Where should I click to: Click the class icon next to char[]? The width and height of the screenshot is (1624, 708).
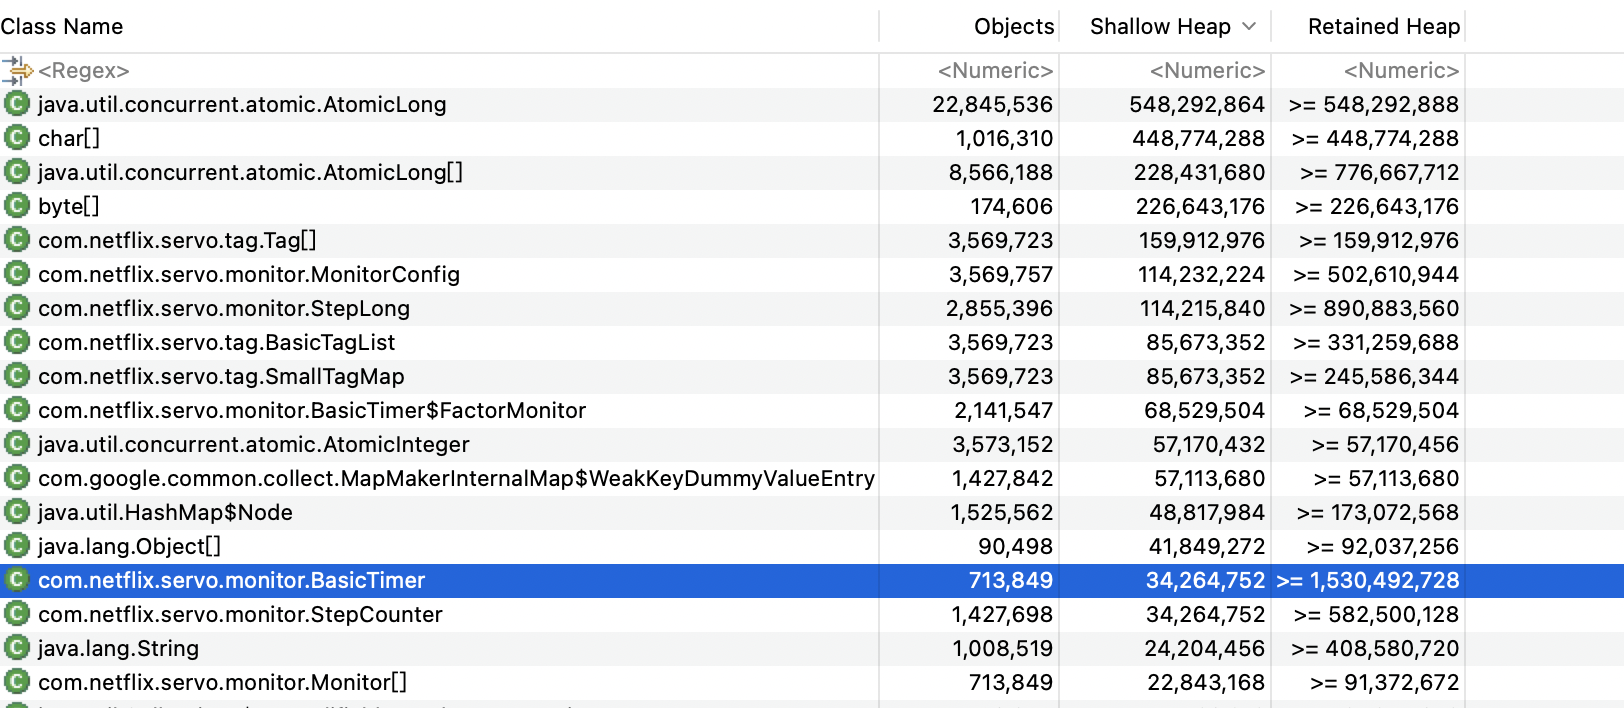pos(17,138)
